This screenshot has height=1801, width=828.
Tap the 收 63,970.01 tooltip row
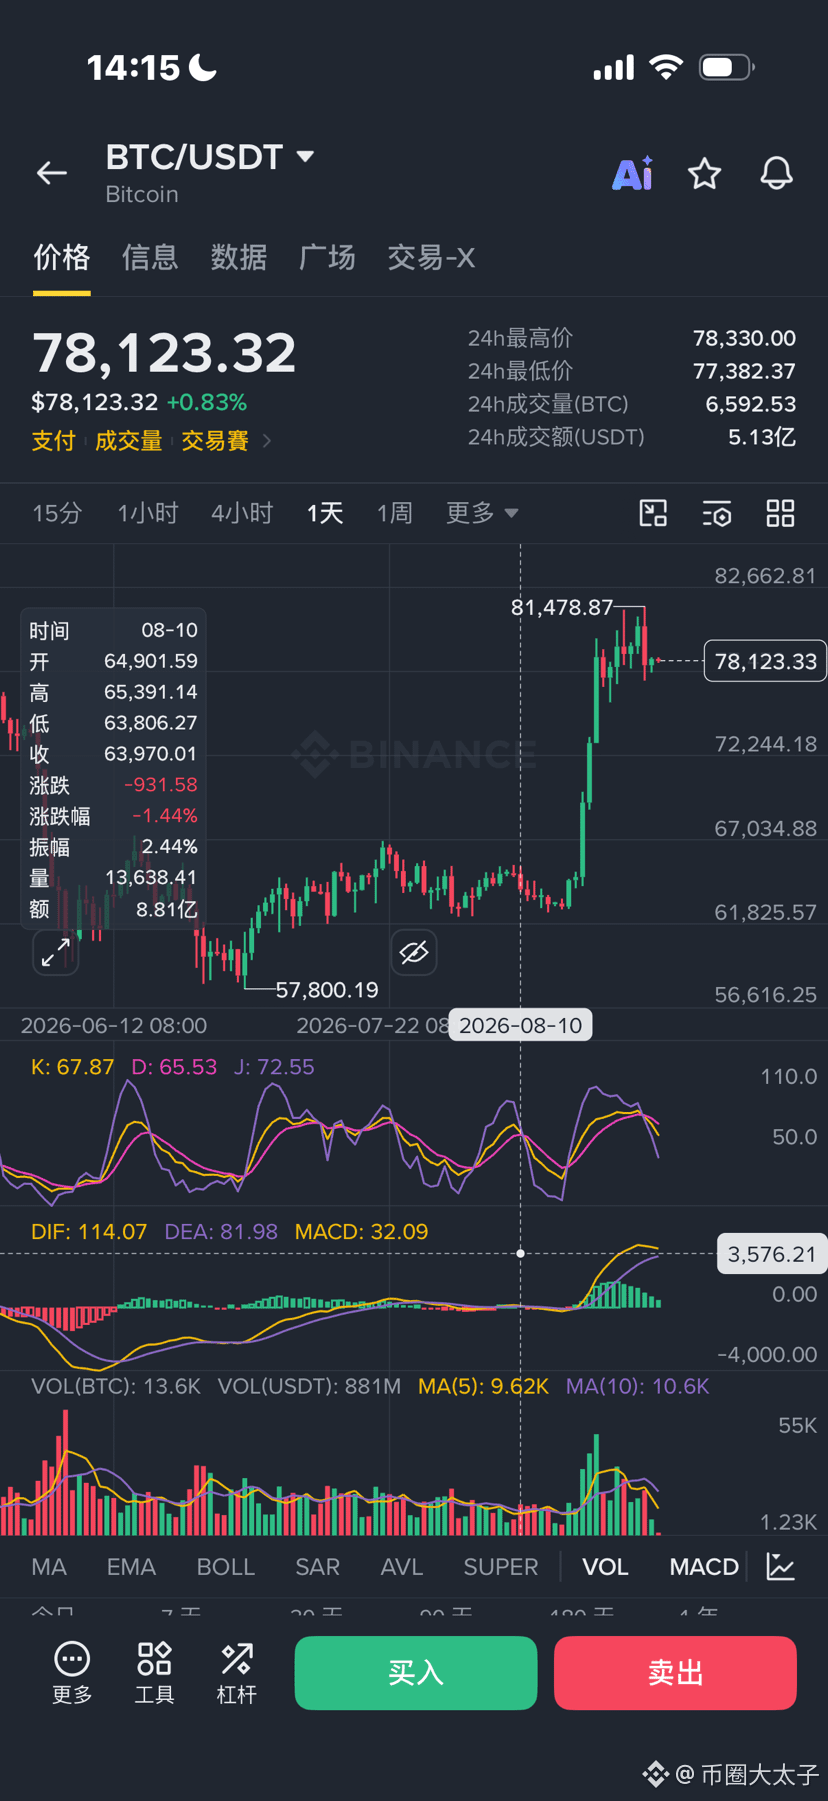pos(113,753)
